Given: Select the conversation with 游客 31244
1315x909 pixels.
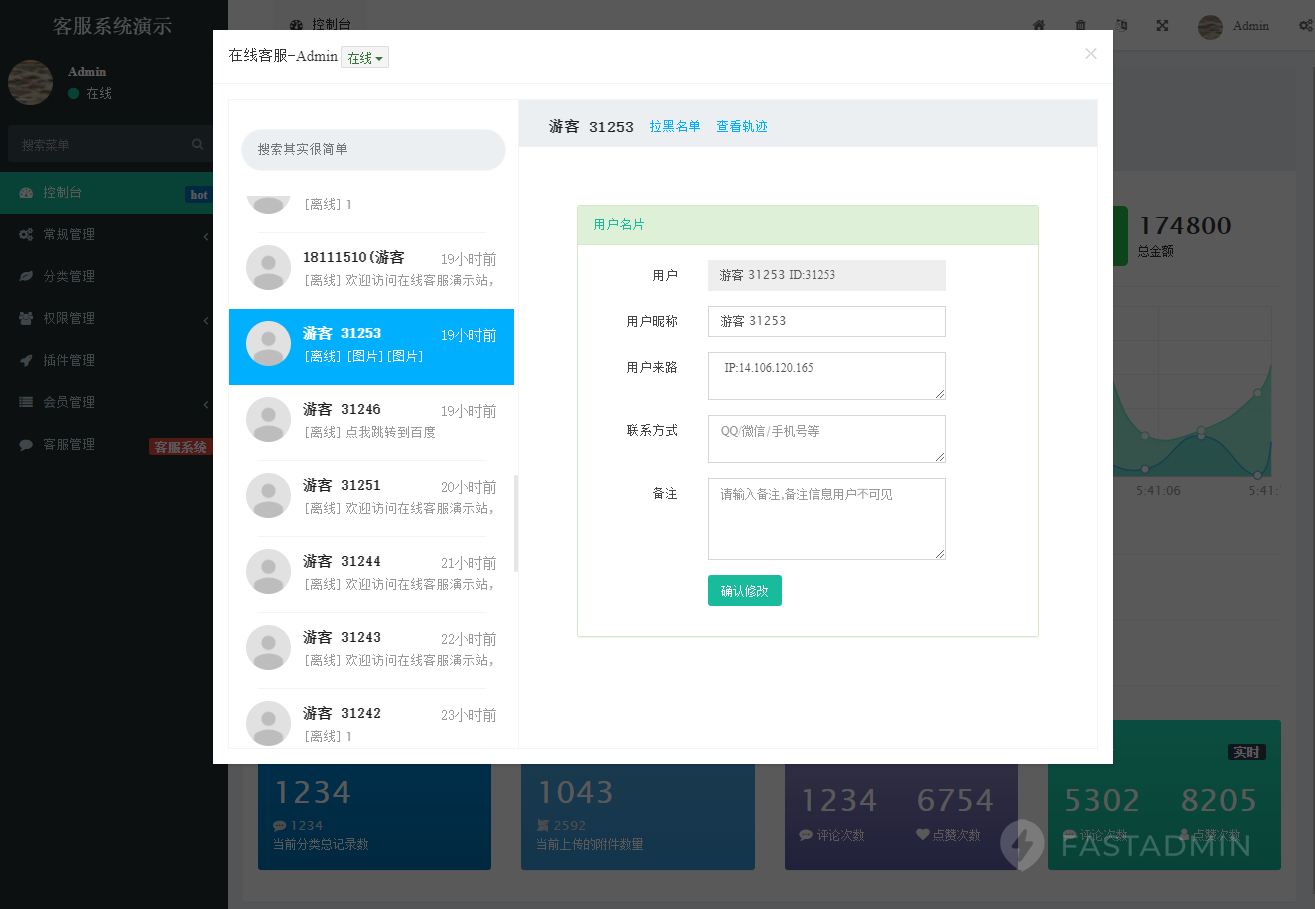Looking at the screenshot, I should coord(372,571).
